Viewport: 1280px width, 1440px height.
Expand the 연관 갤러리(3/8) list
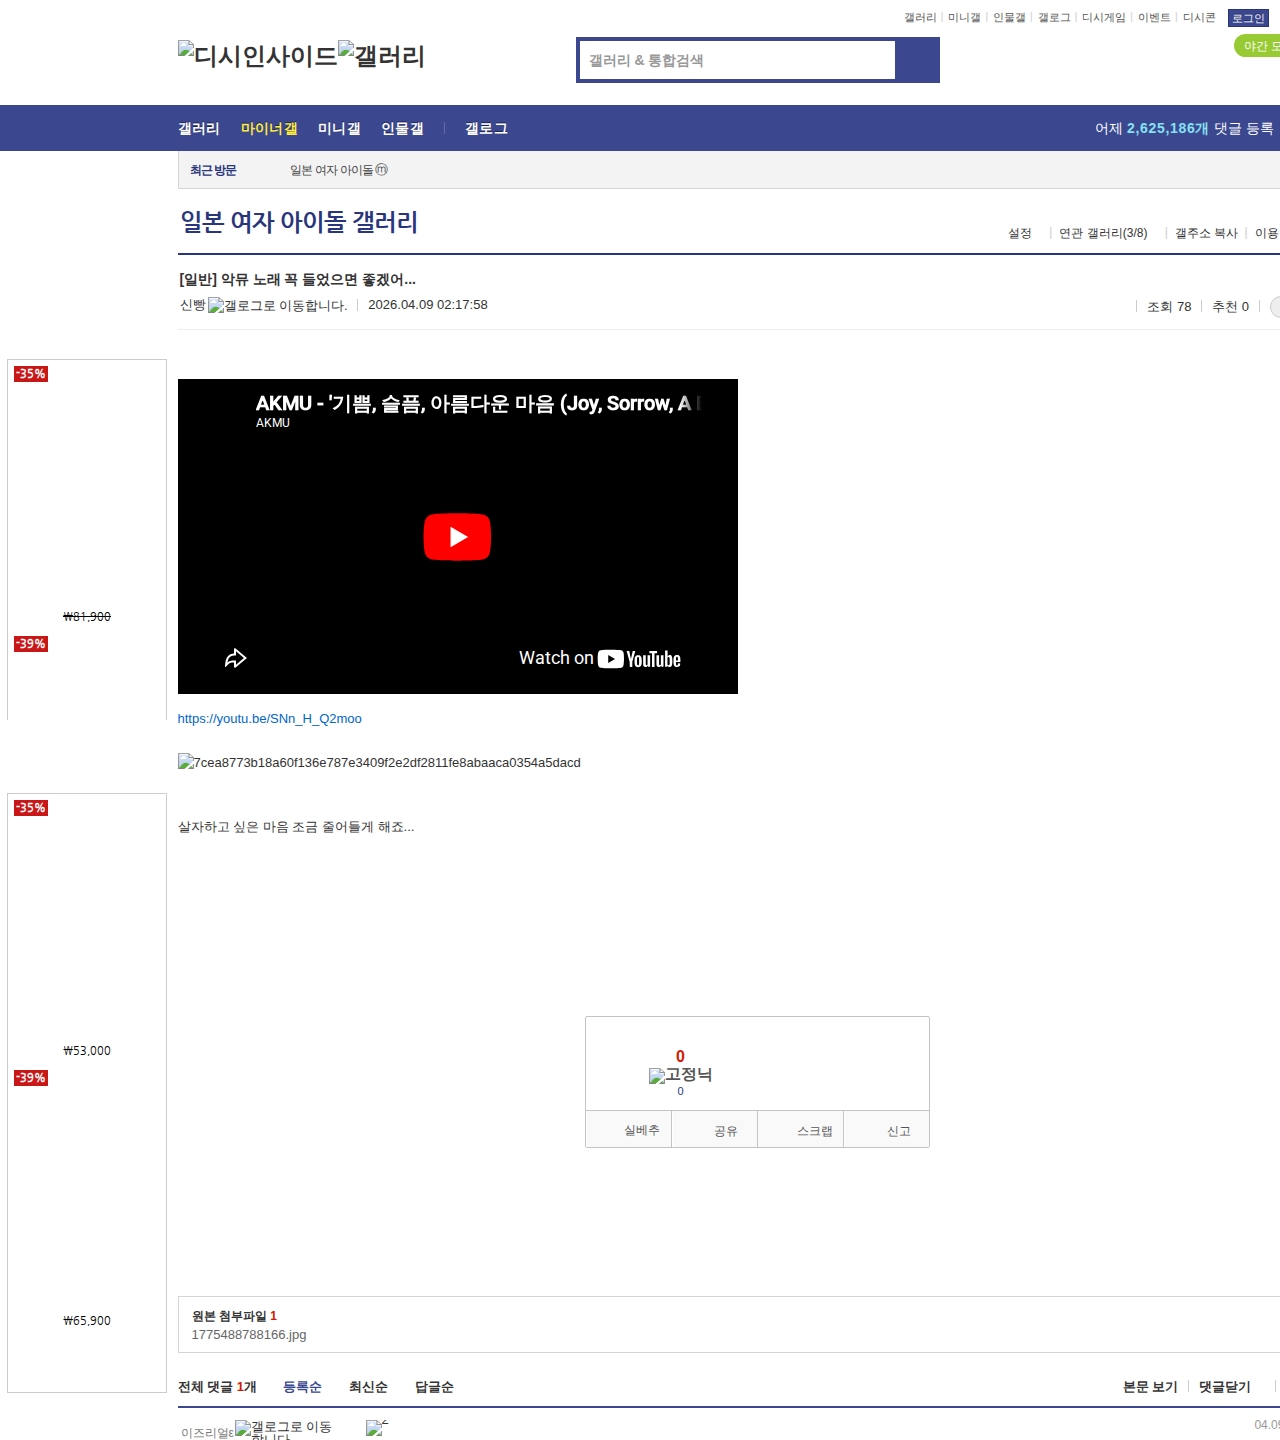[1103, 233]
